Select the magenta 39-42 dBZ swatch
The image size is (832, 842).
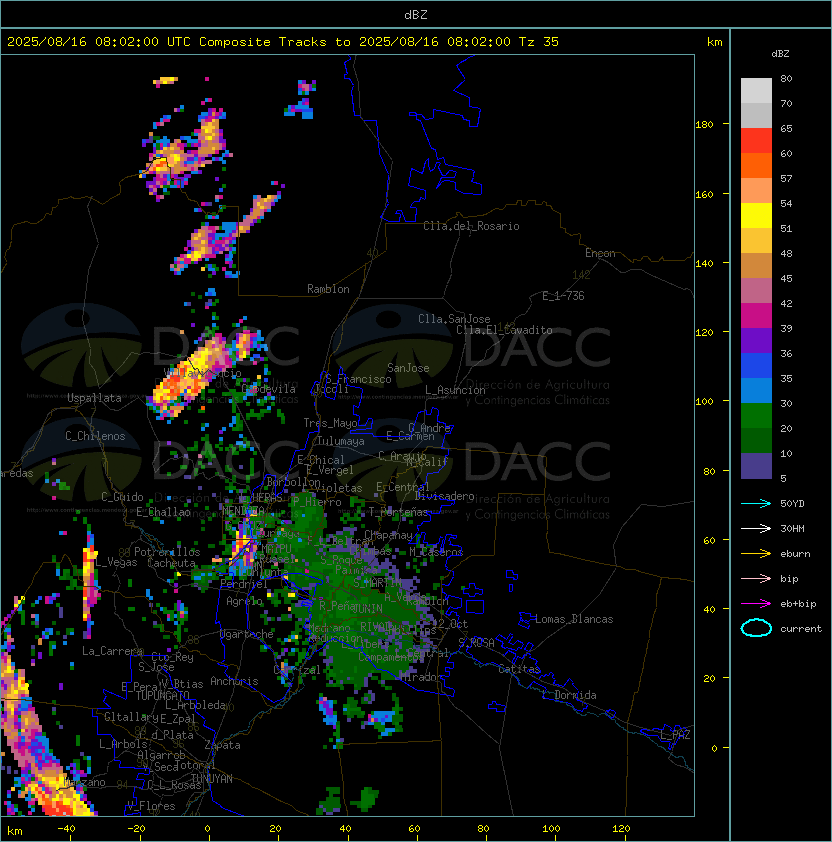pos(756,316)
